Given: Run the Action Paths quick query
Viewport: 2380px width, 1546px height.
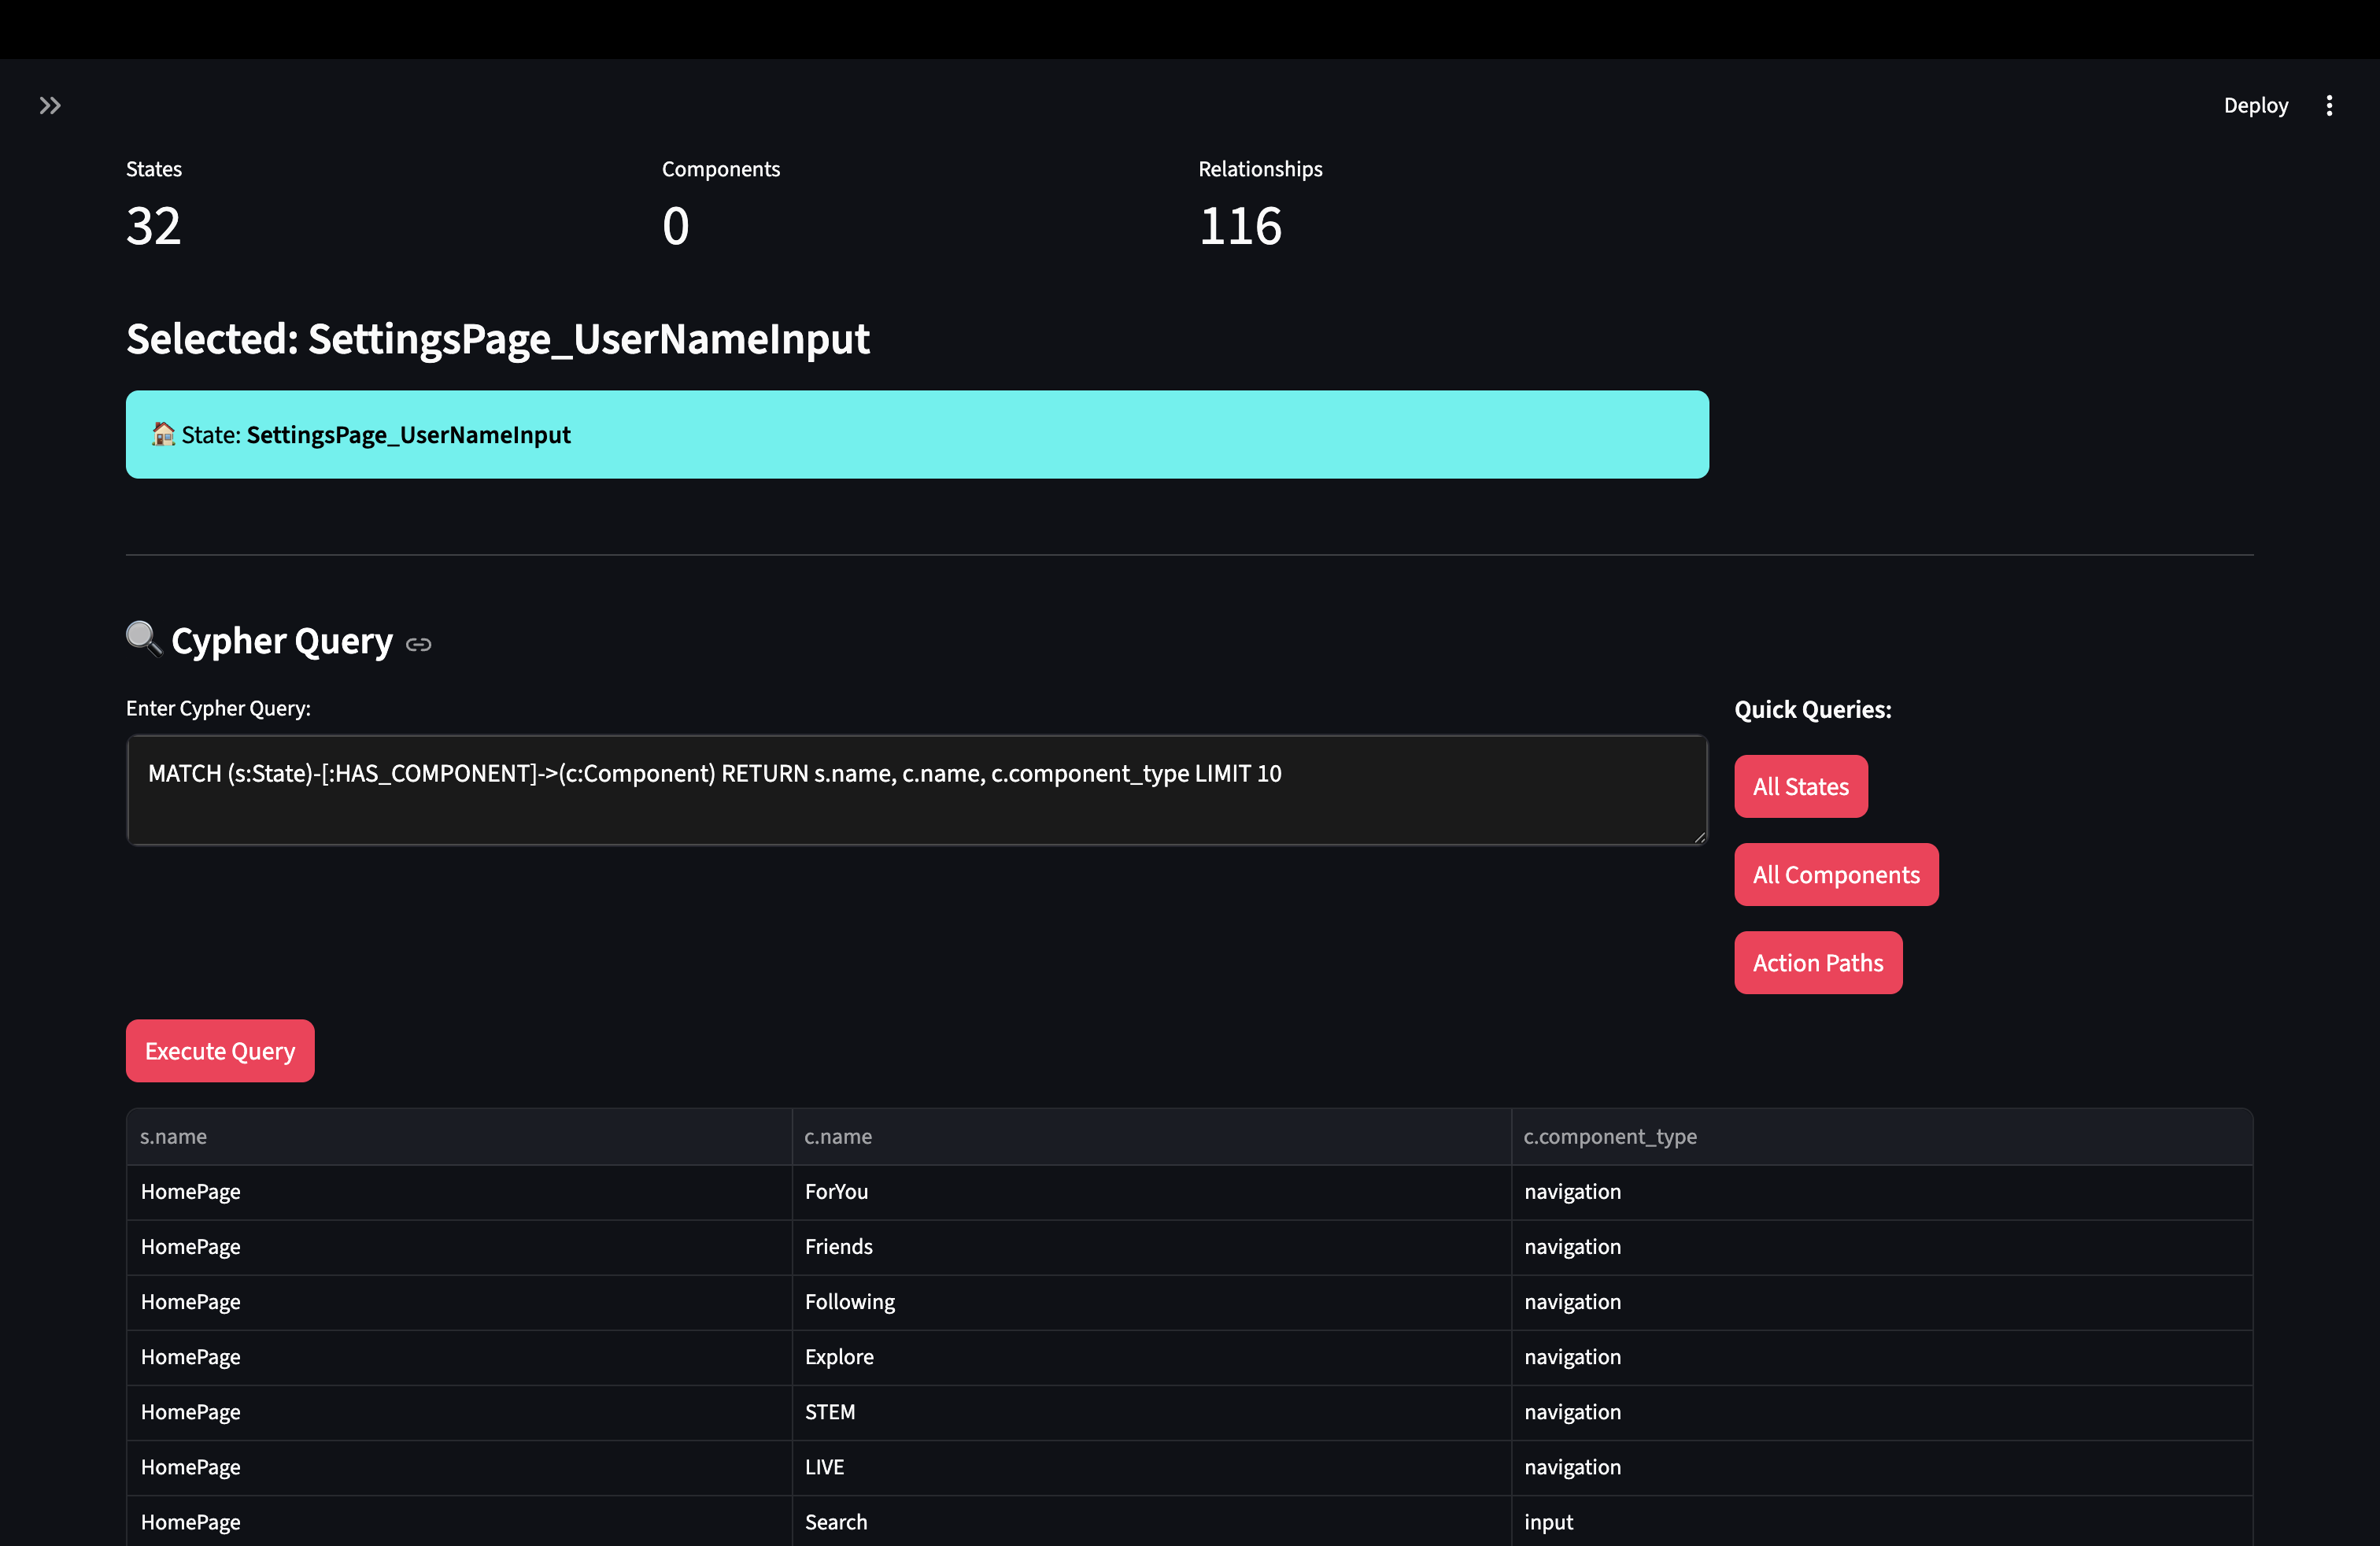Looking at the screenshot, I should (x=1817, y=962).
